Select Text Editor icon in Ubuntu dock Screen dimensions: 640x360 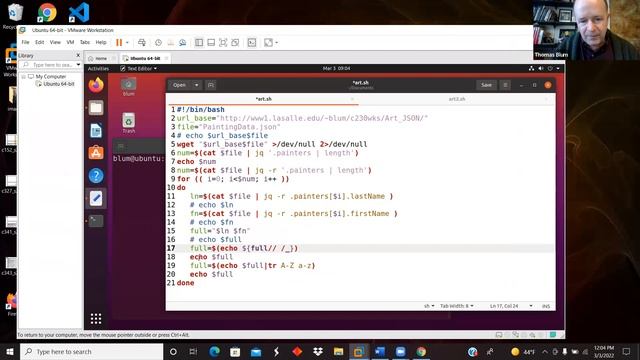(96, 198)
